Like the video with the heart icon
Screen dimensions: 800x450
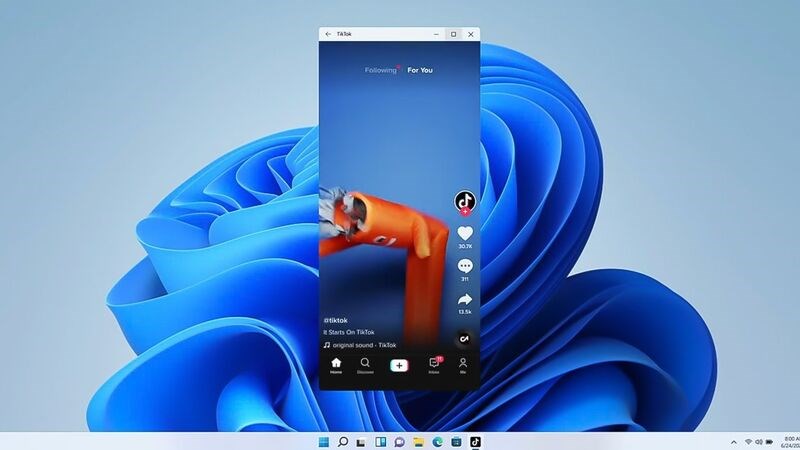coord(465,233)
